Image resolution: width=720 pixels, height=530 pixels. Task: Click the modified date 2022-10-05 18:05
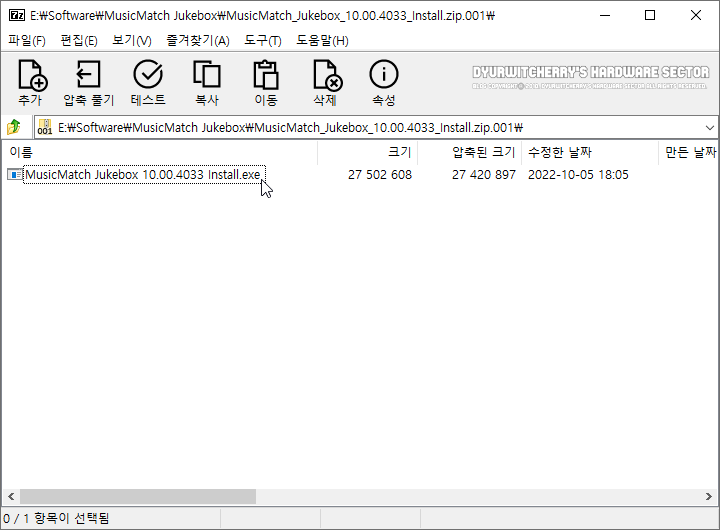coord(578,175)
